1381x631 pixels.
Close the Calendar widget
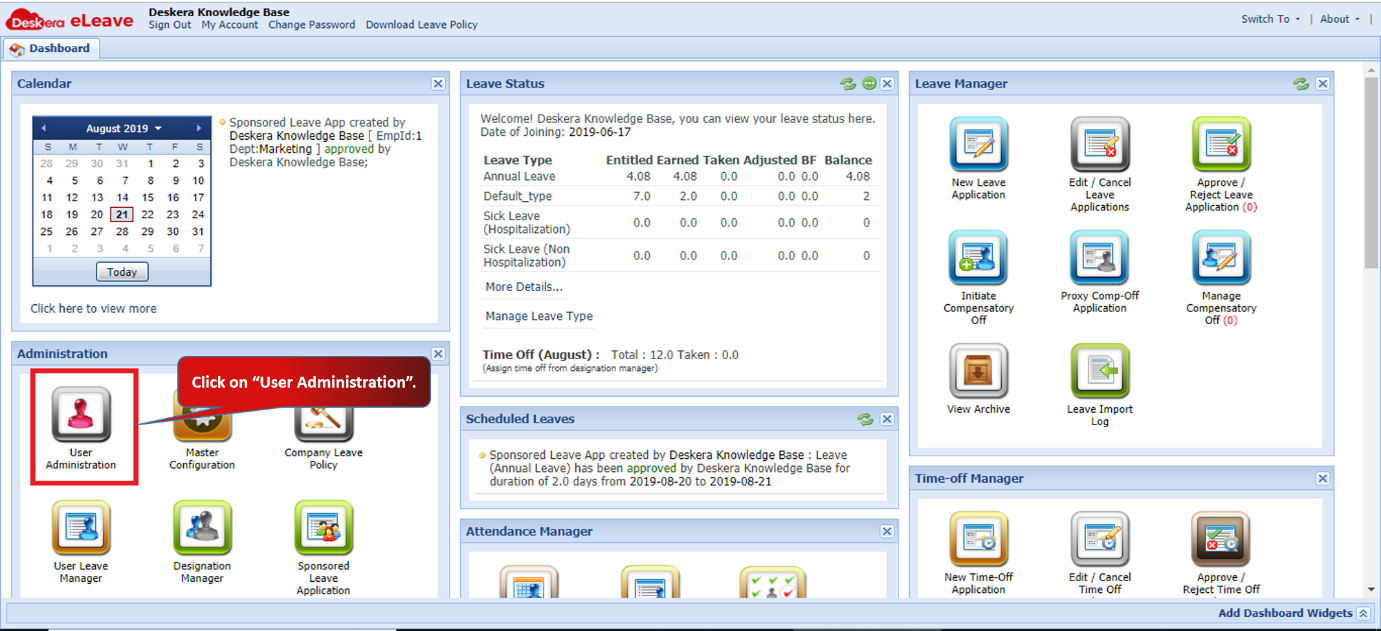[438, 84]
